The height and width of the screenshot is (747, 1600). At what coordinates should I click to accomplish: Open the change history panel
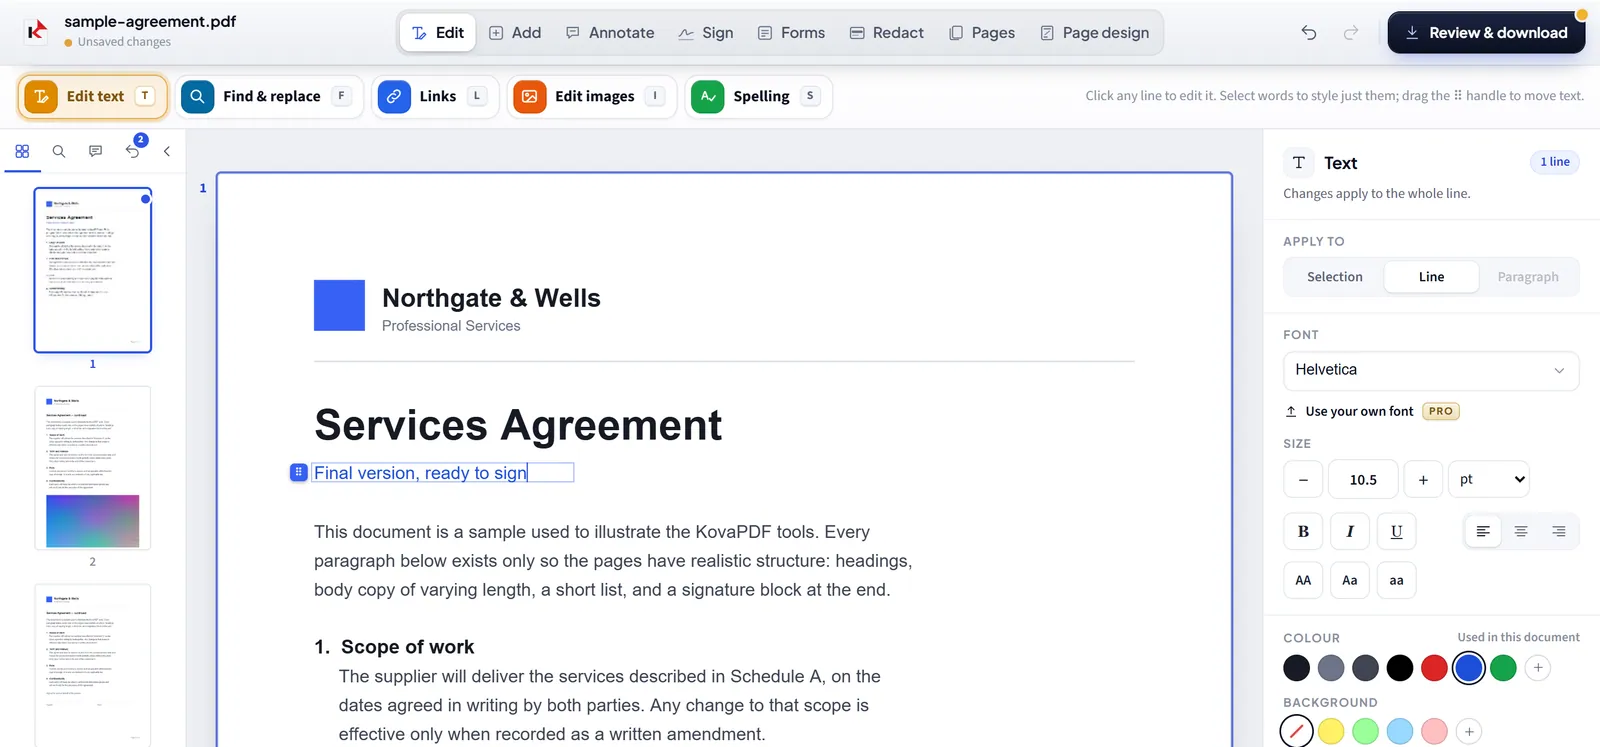coord(133,151)
